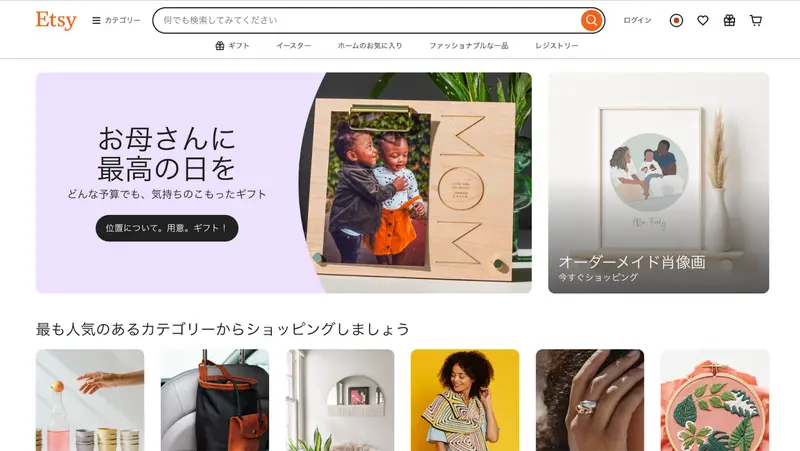Select ホームのお気に入り nav item

[370, 45]
